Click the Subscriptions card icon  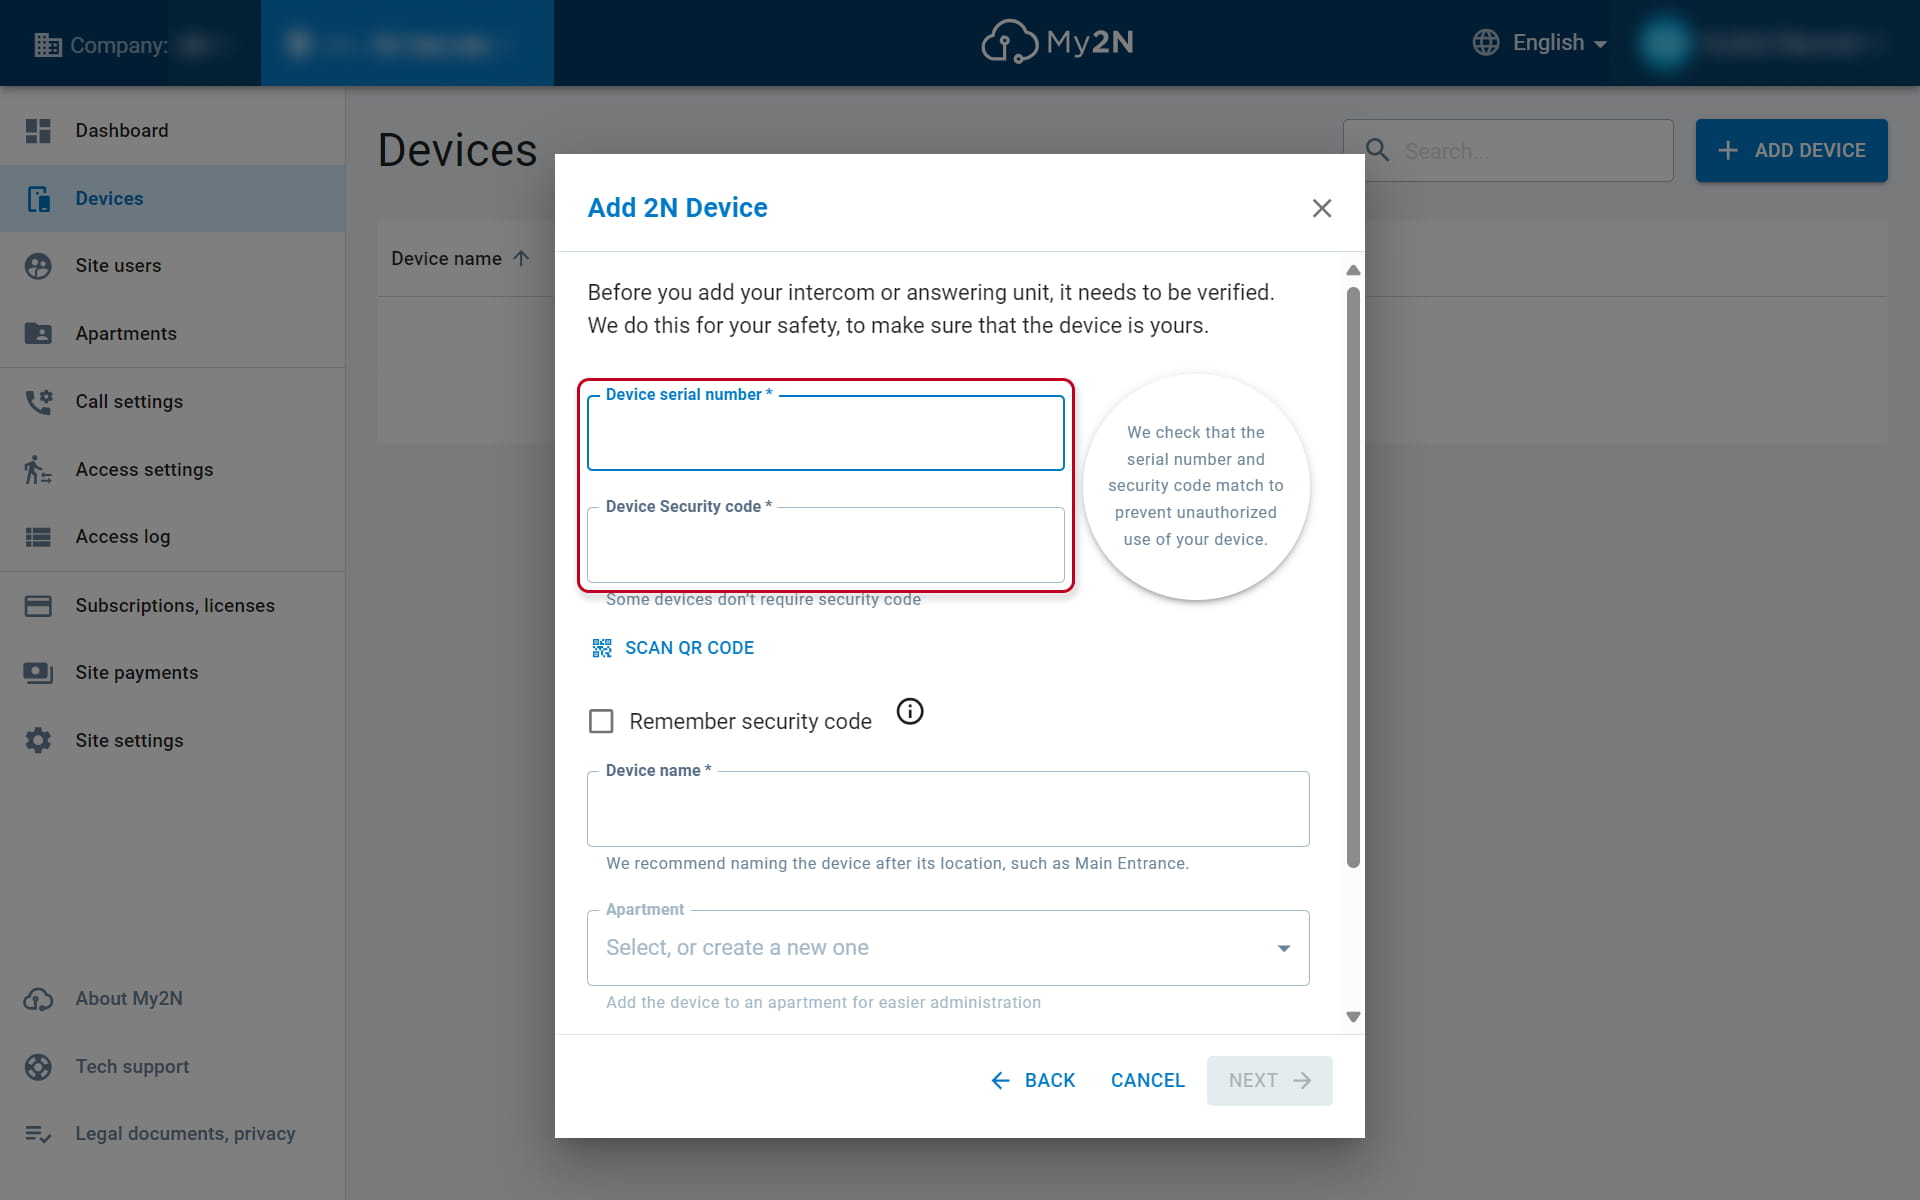click(x=38, y=605)
